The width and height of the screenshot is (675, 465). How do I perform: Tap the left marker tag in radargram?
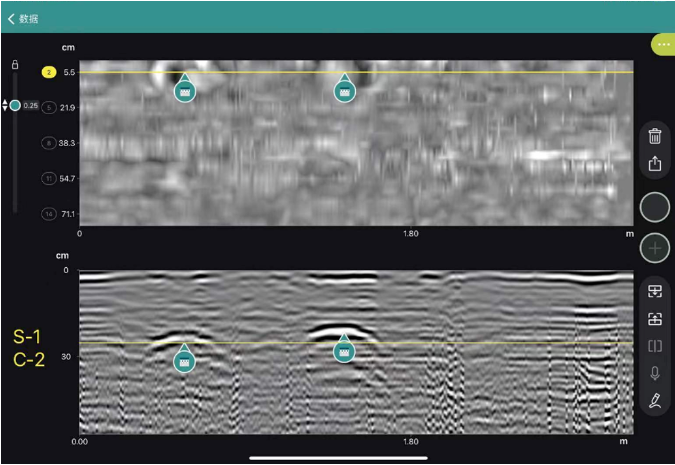(183, 360)
